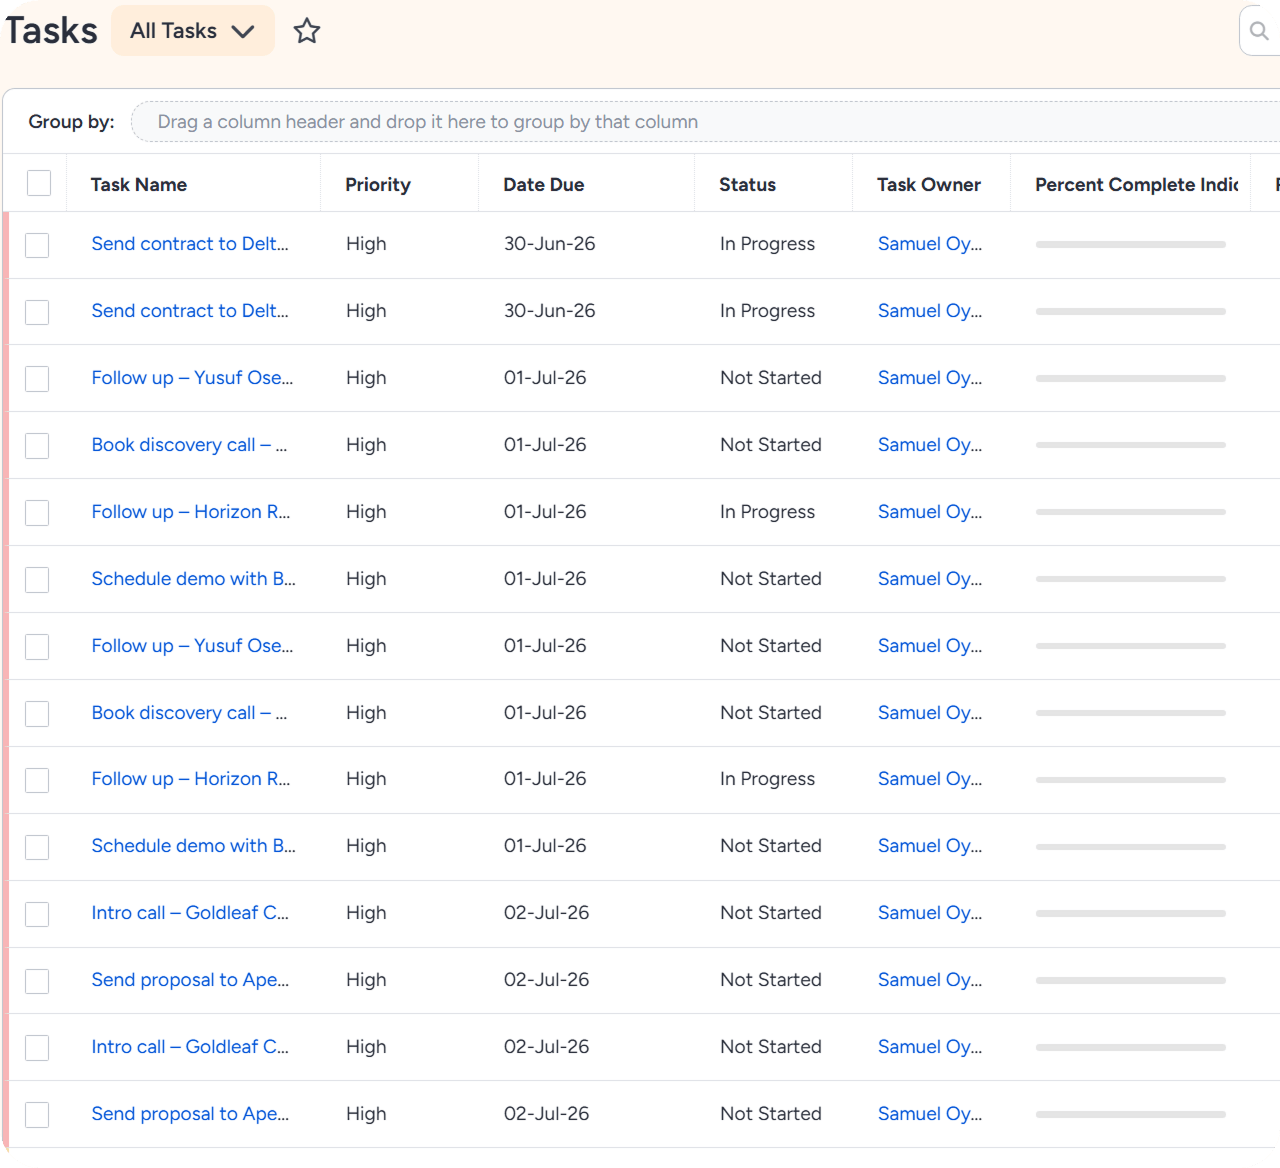Sort by the Date Due column header
The height and width of the screenshot is (1168, 1280).
click(544, 185)
